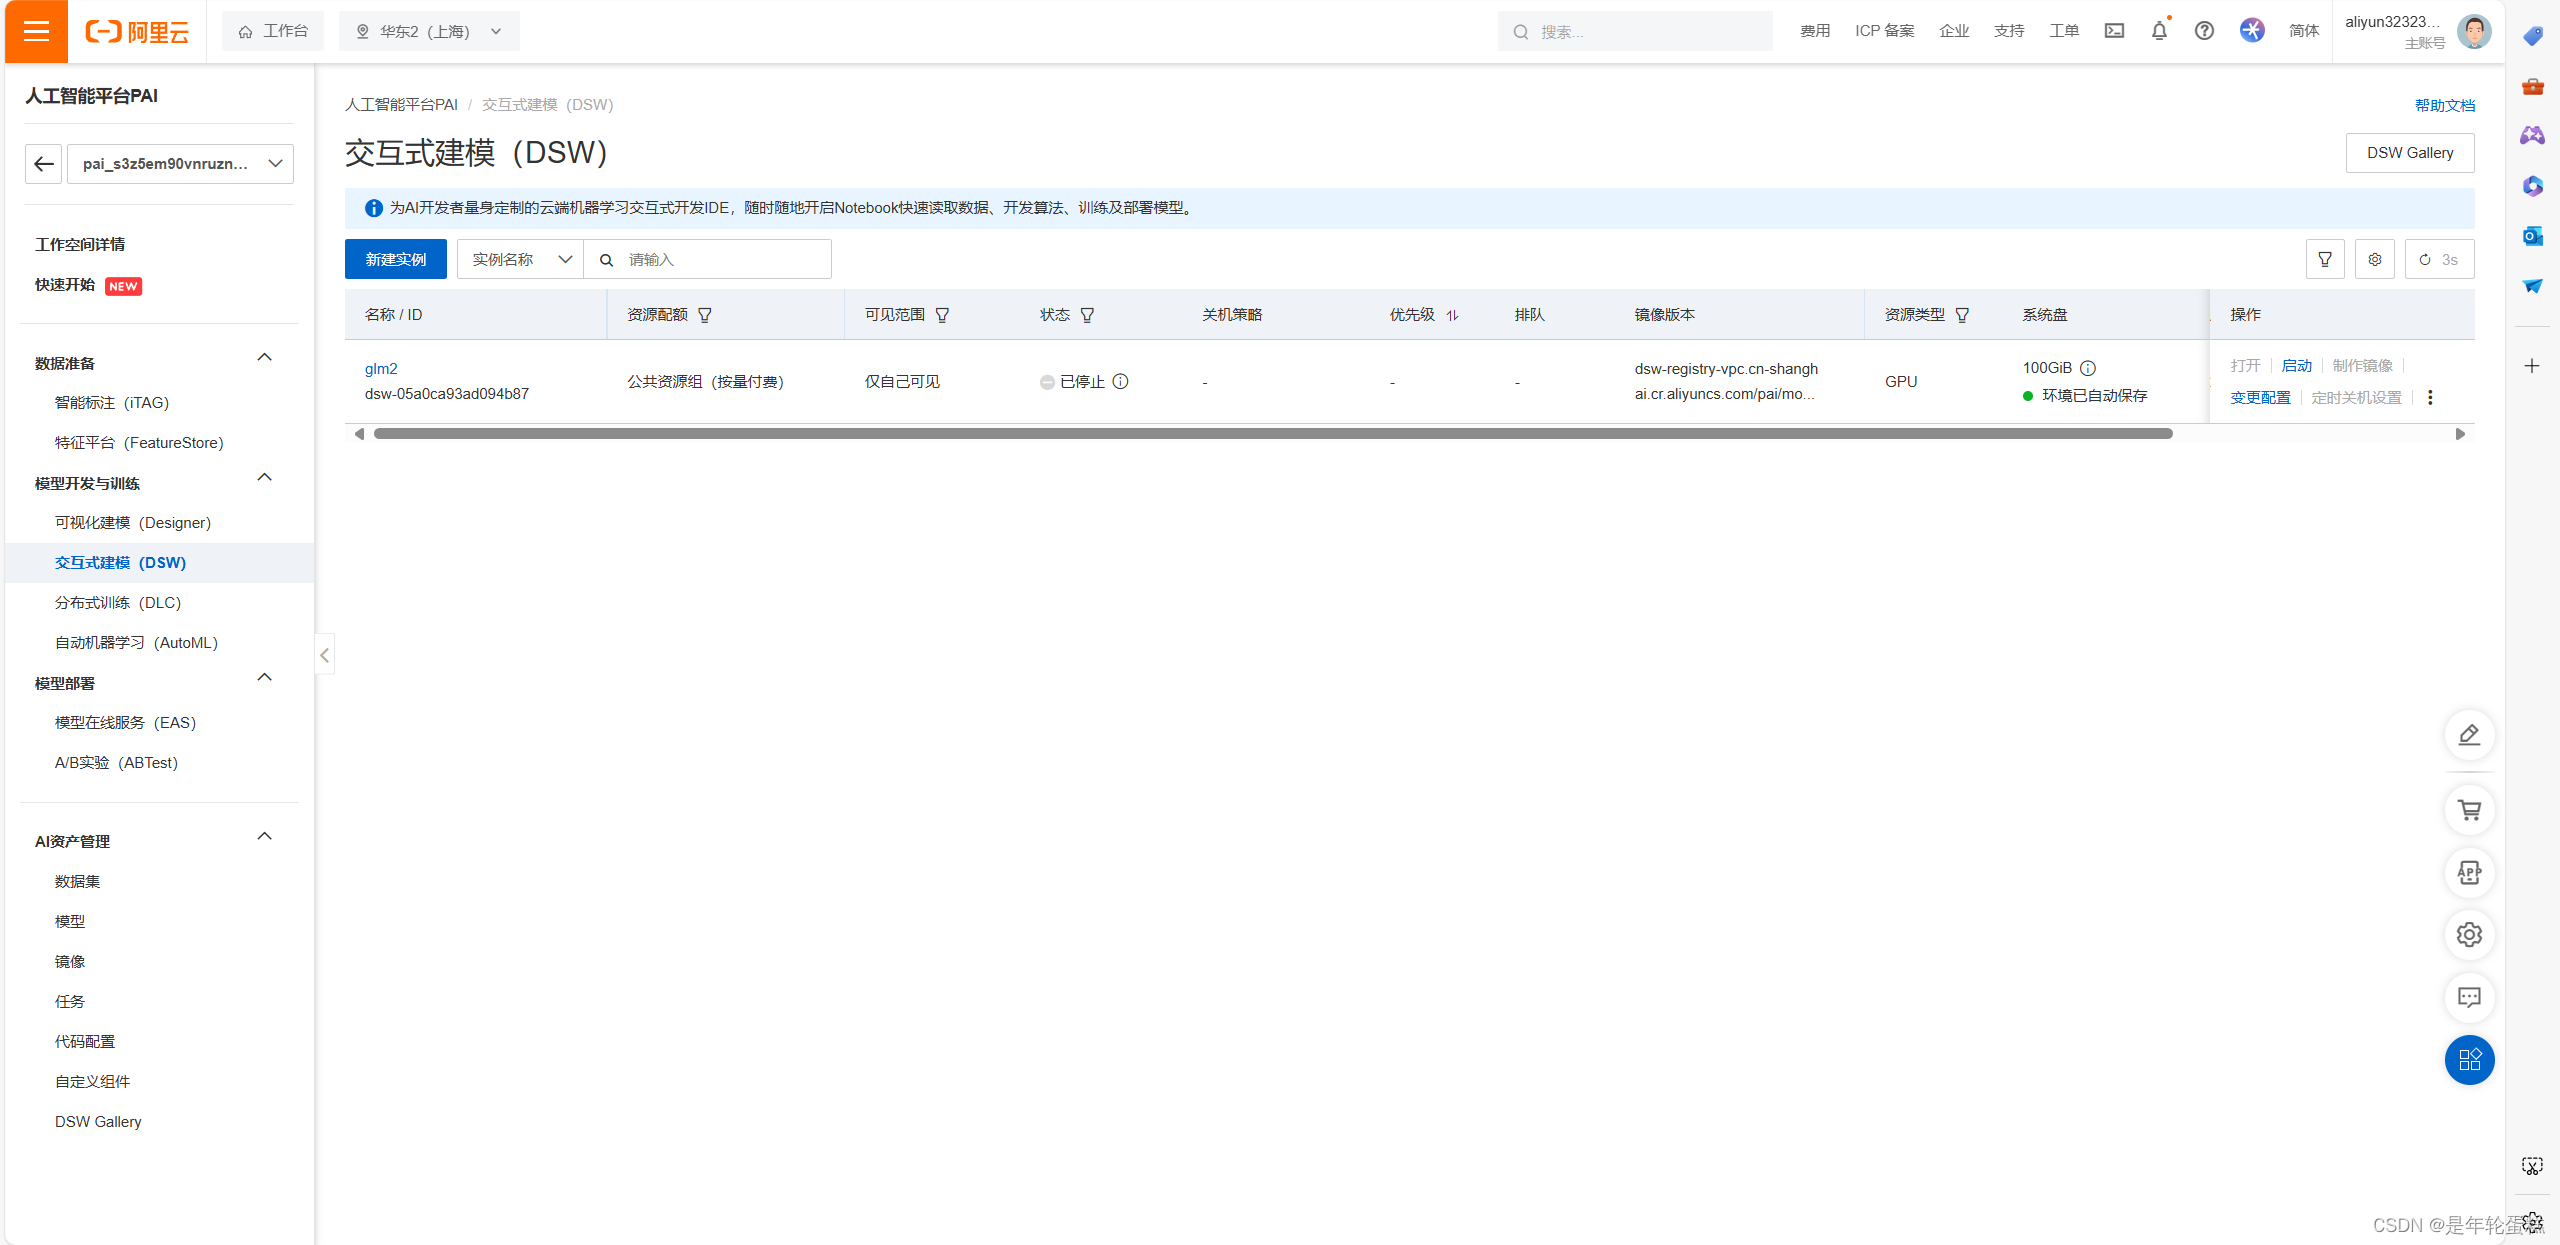The width and height of the screenshot is (2560, 1245).
Task: Open the table column settings gear
Action: click(x=2375, y=259)
